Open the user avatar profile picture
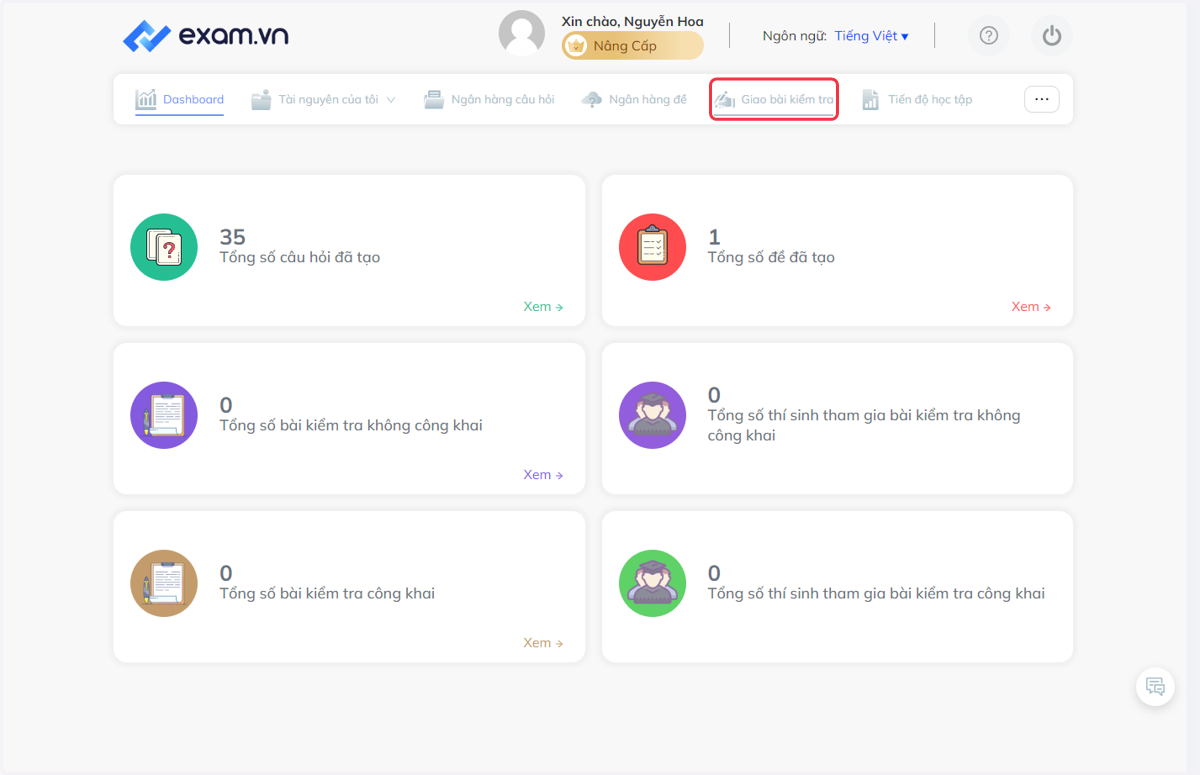Screen dimensions: 1200x775 tap(522, 34)
